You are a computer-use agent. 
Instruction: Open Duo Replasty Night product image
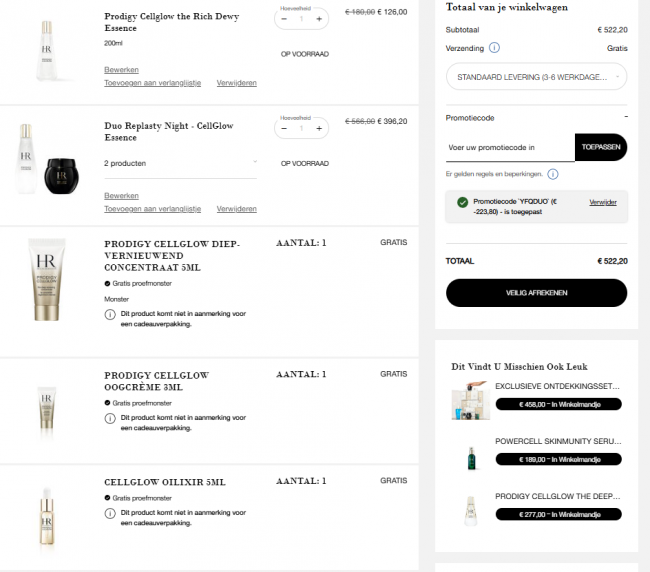(x=46, y=160)
